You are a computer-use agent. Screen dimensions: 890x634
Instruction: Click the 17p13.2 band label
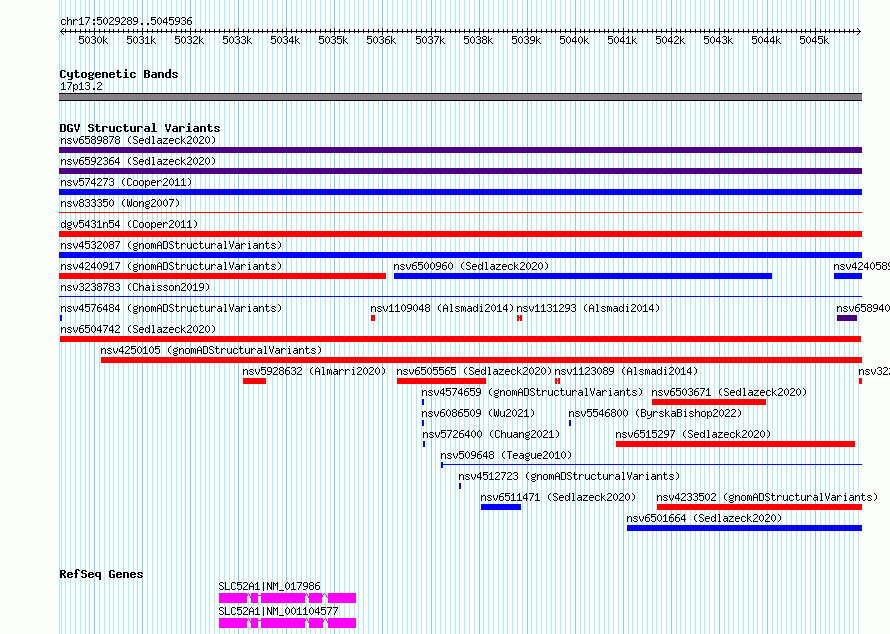click(x=81, y=86)
